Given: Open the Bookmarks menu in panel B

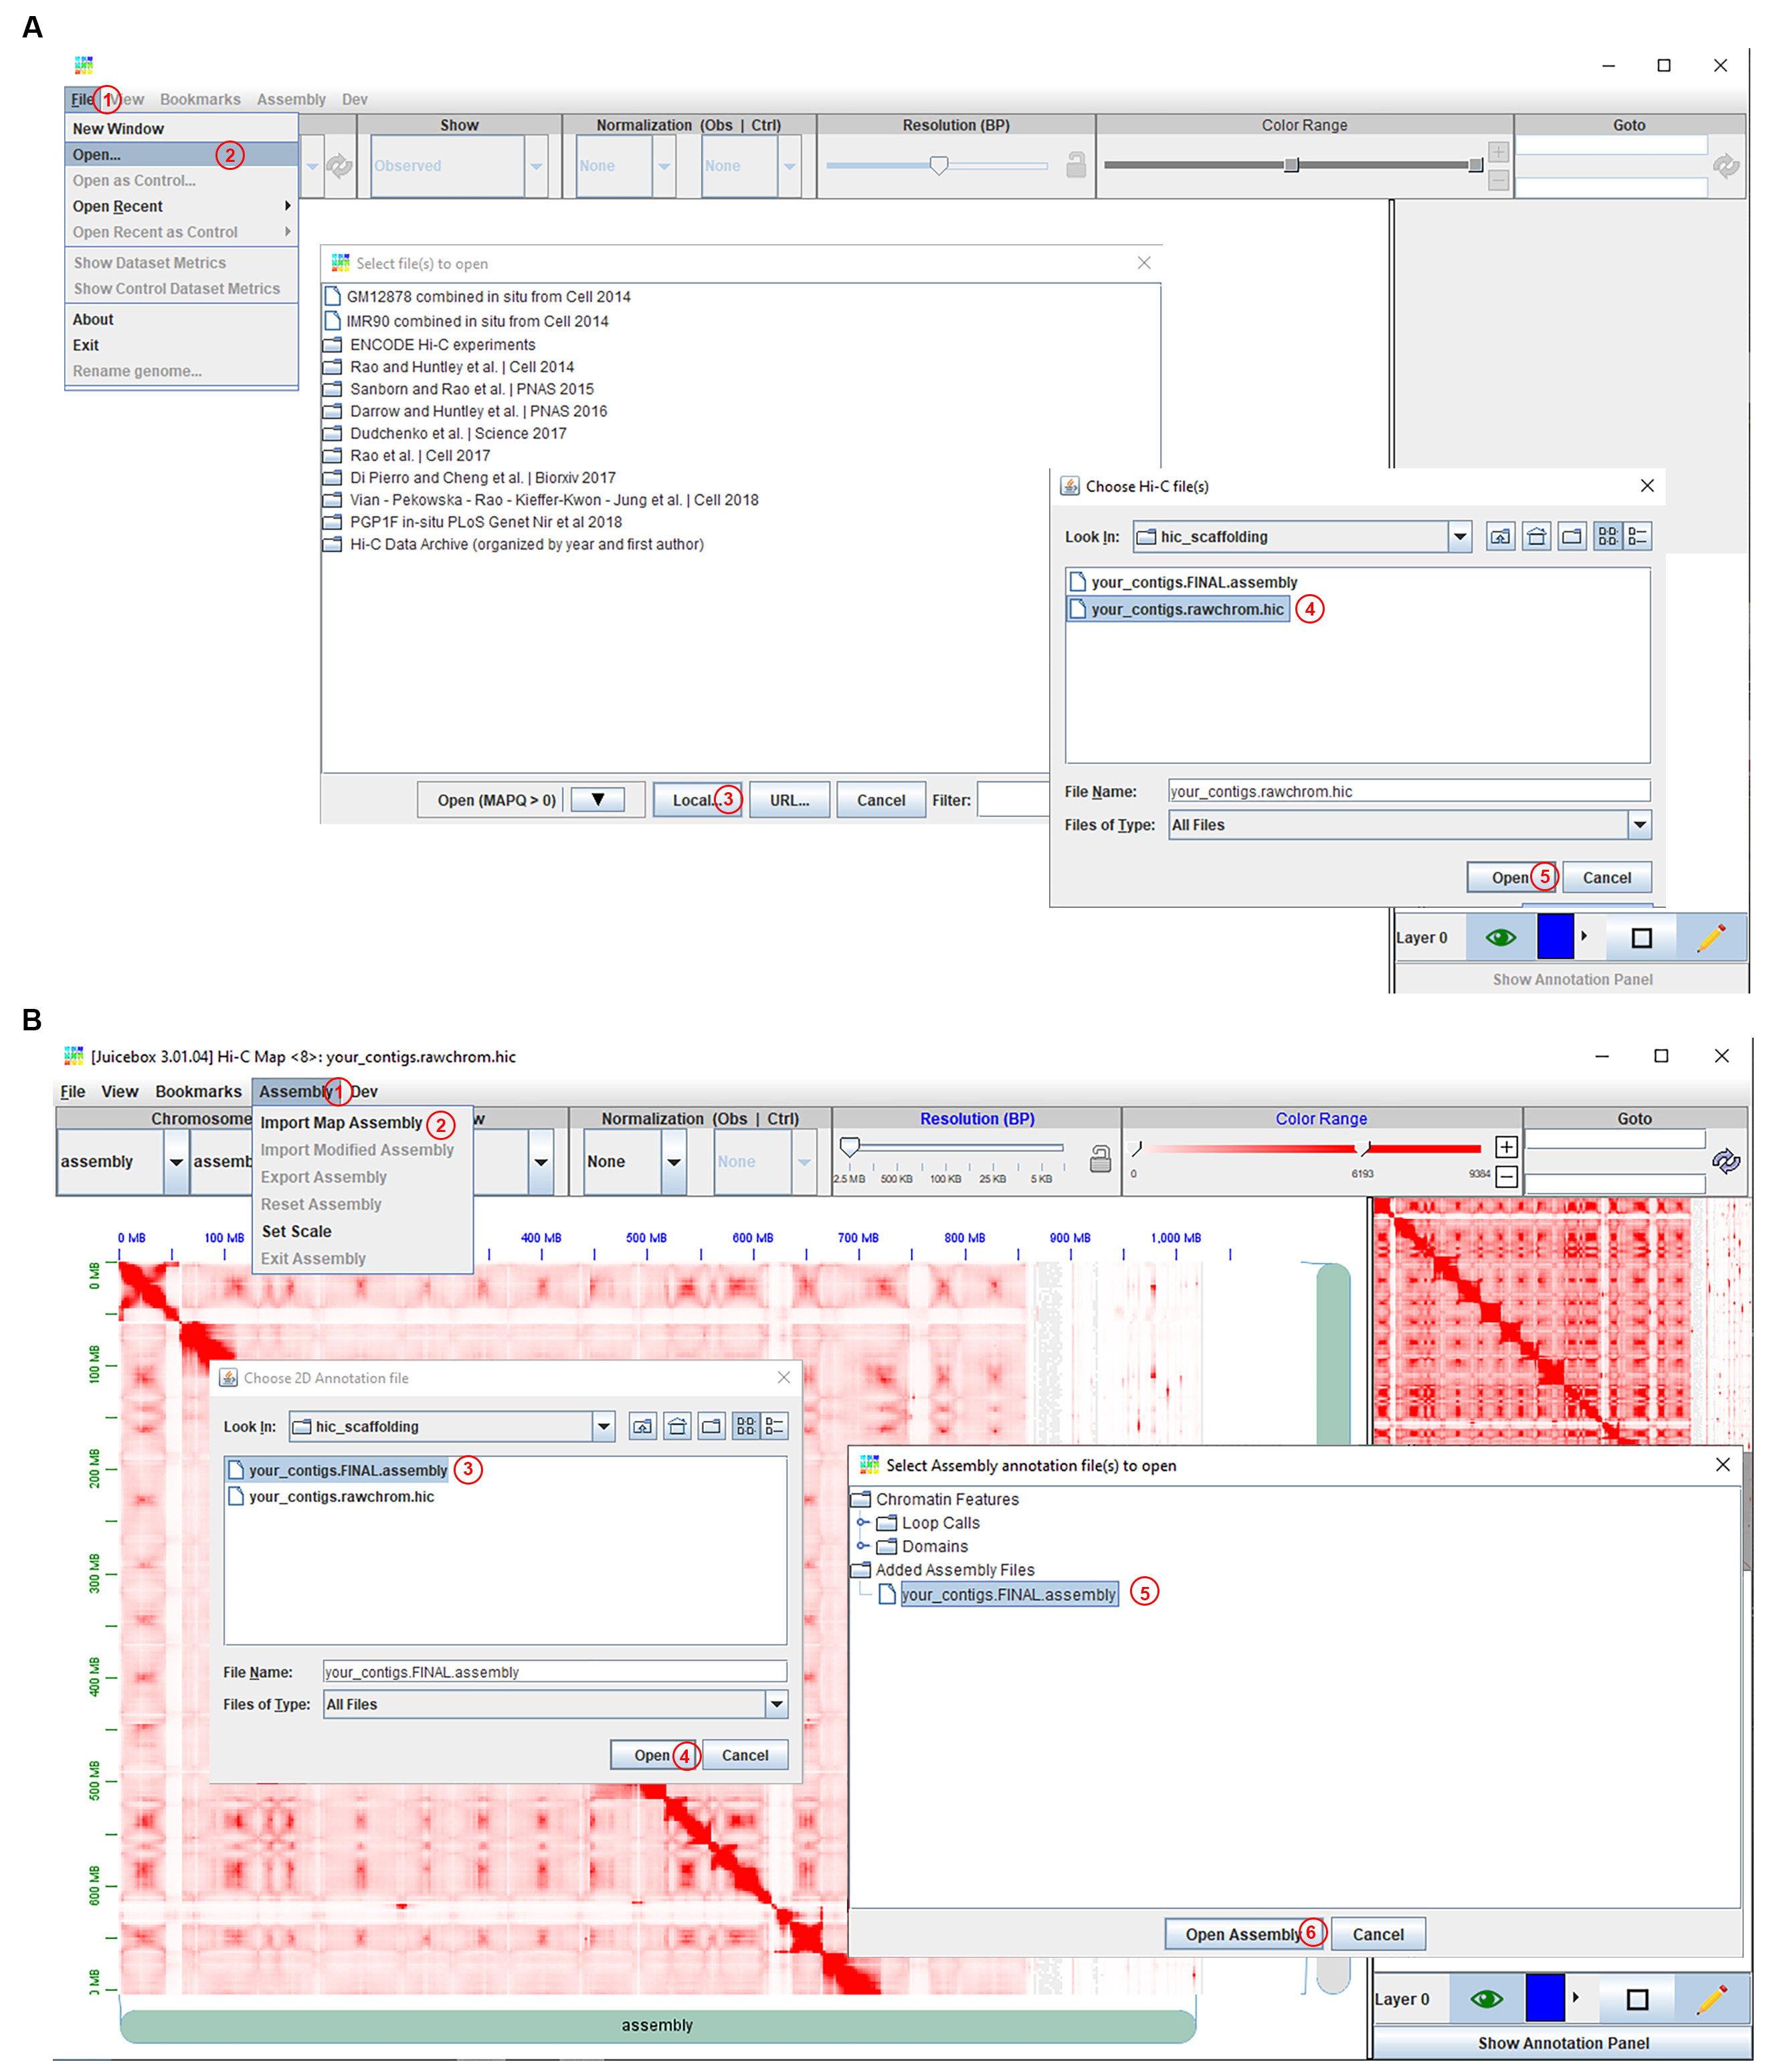Looking at the screenshot, I should [x=198, y=1091].
